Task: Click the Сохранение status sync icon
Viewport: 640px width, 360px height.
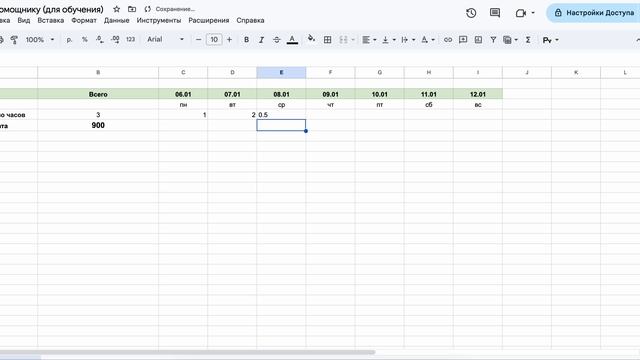Action: tap(148, 9)
